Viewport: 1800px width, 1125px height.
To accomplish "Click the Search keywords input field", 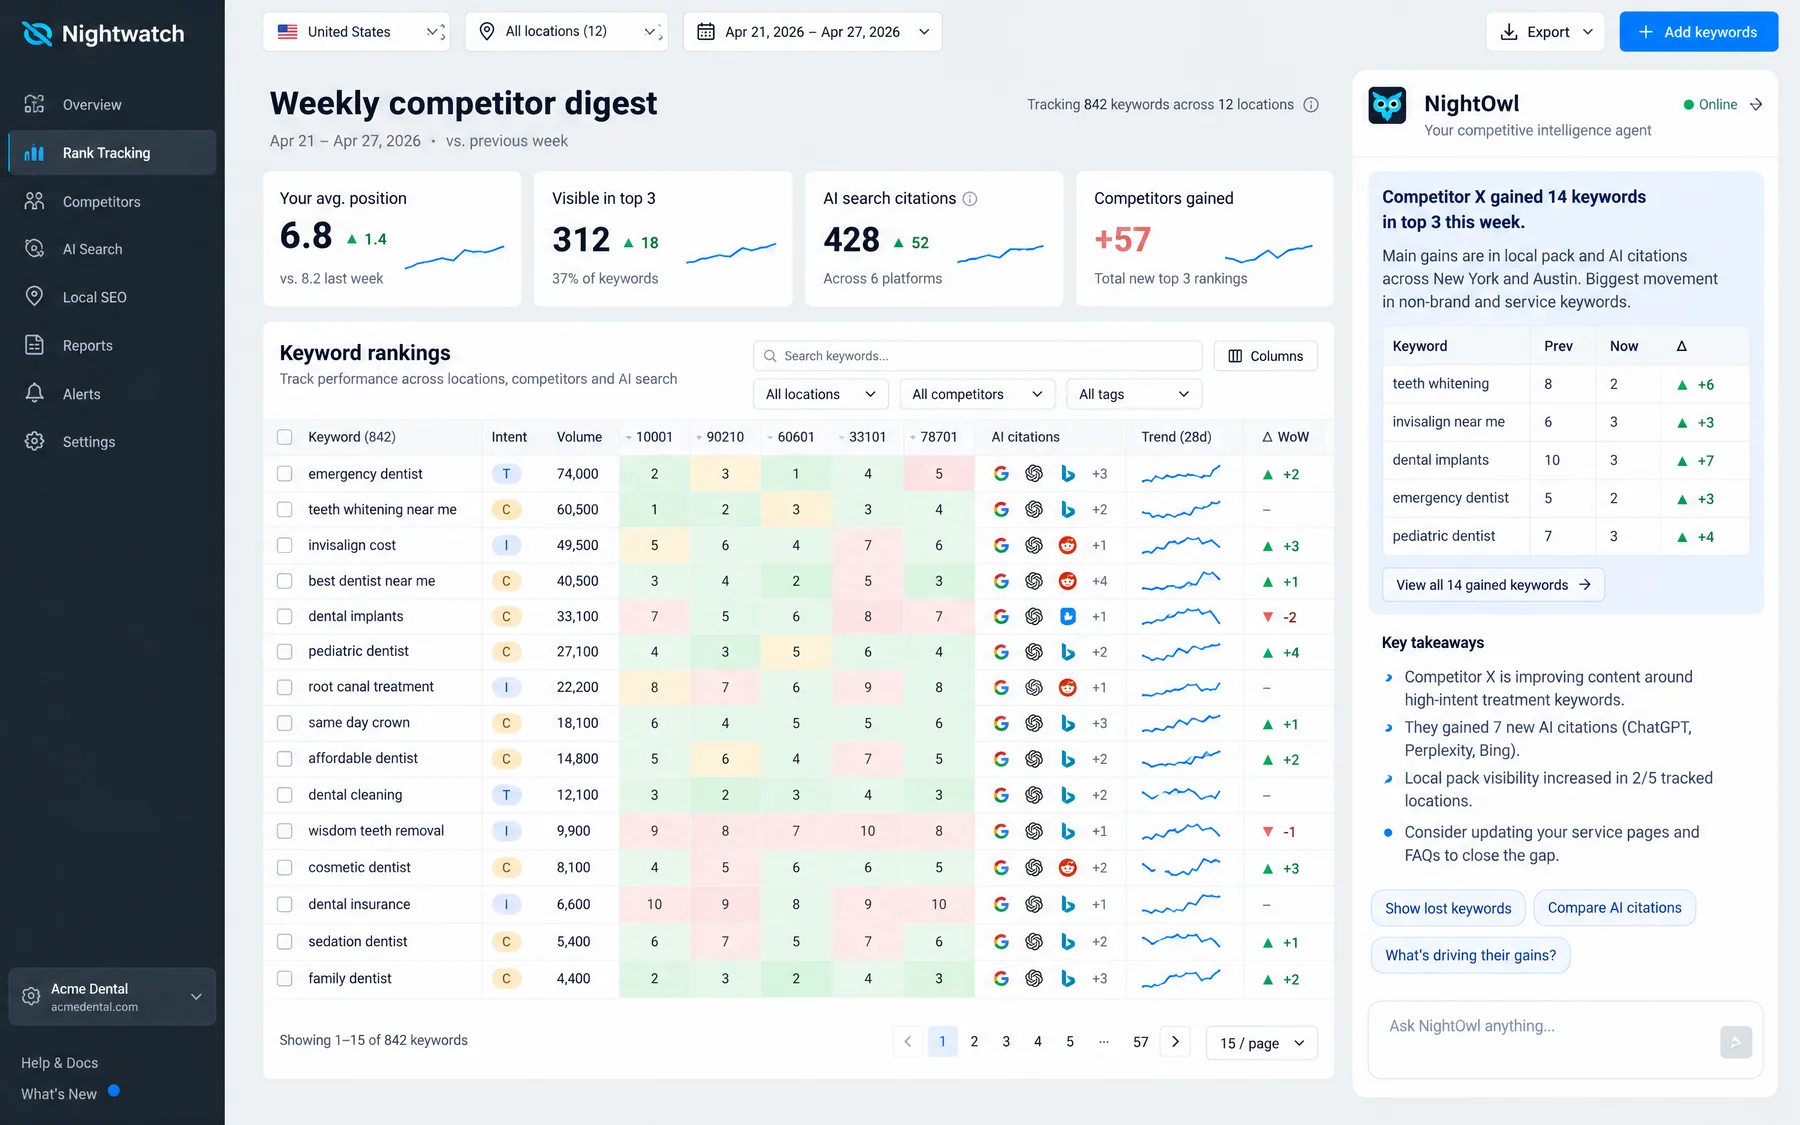I will (x=977, y=356).
